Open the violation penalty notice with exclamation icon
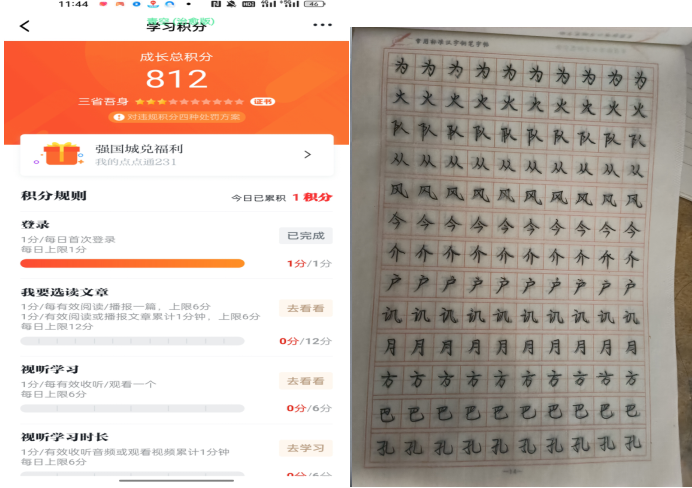The height and width of the screenshot is (488, 692). click(177, 117)
